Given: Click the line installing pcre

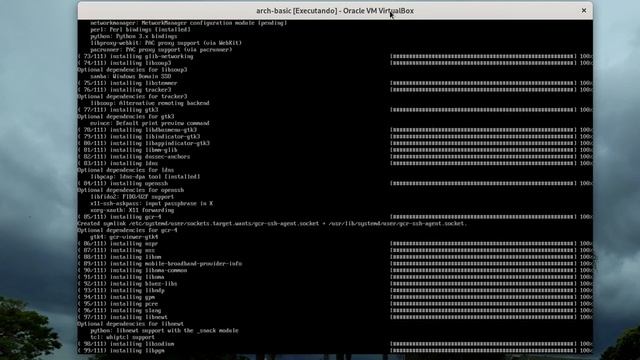Looking at the screenshot, I should 118,304.
